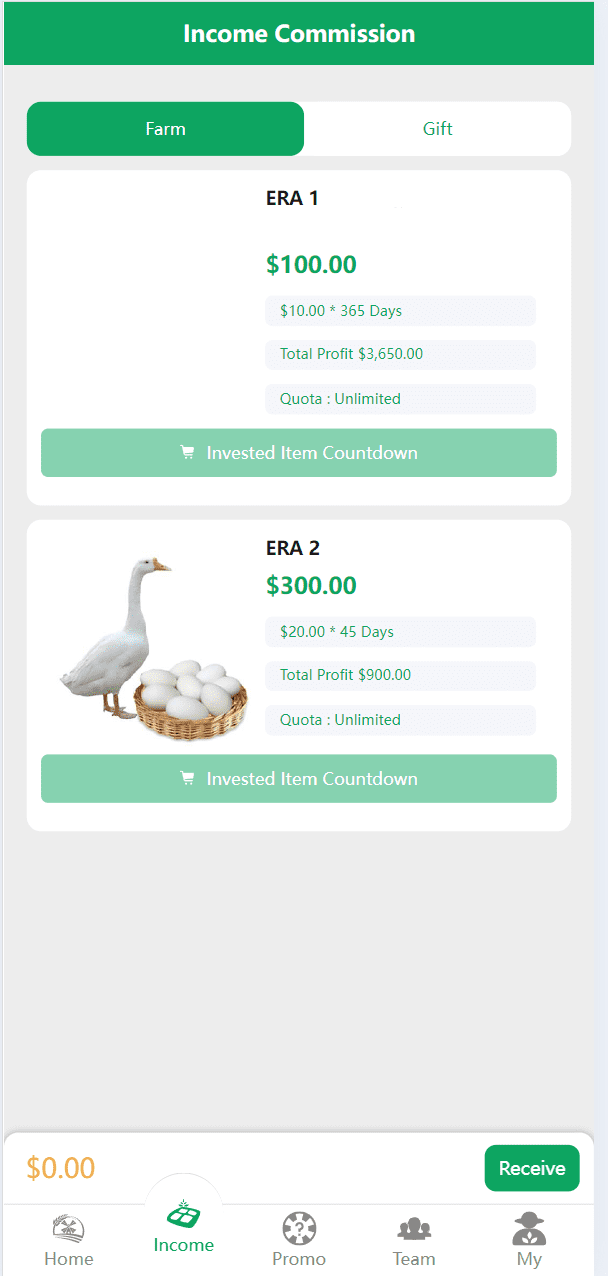Viewport: 608px width, 1276px height.
Task: Click cart icon in ERA 2 button
Action: pos(187,779)
